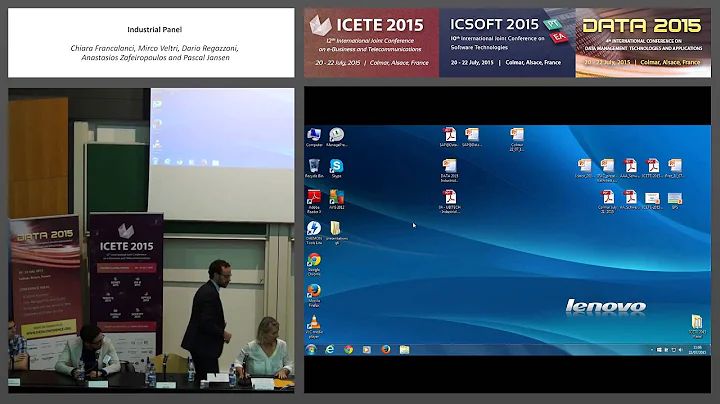Open VLC media player desktop shortcut
Screen dimensions: 720x404
[314, 327]
